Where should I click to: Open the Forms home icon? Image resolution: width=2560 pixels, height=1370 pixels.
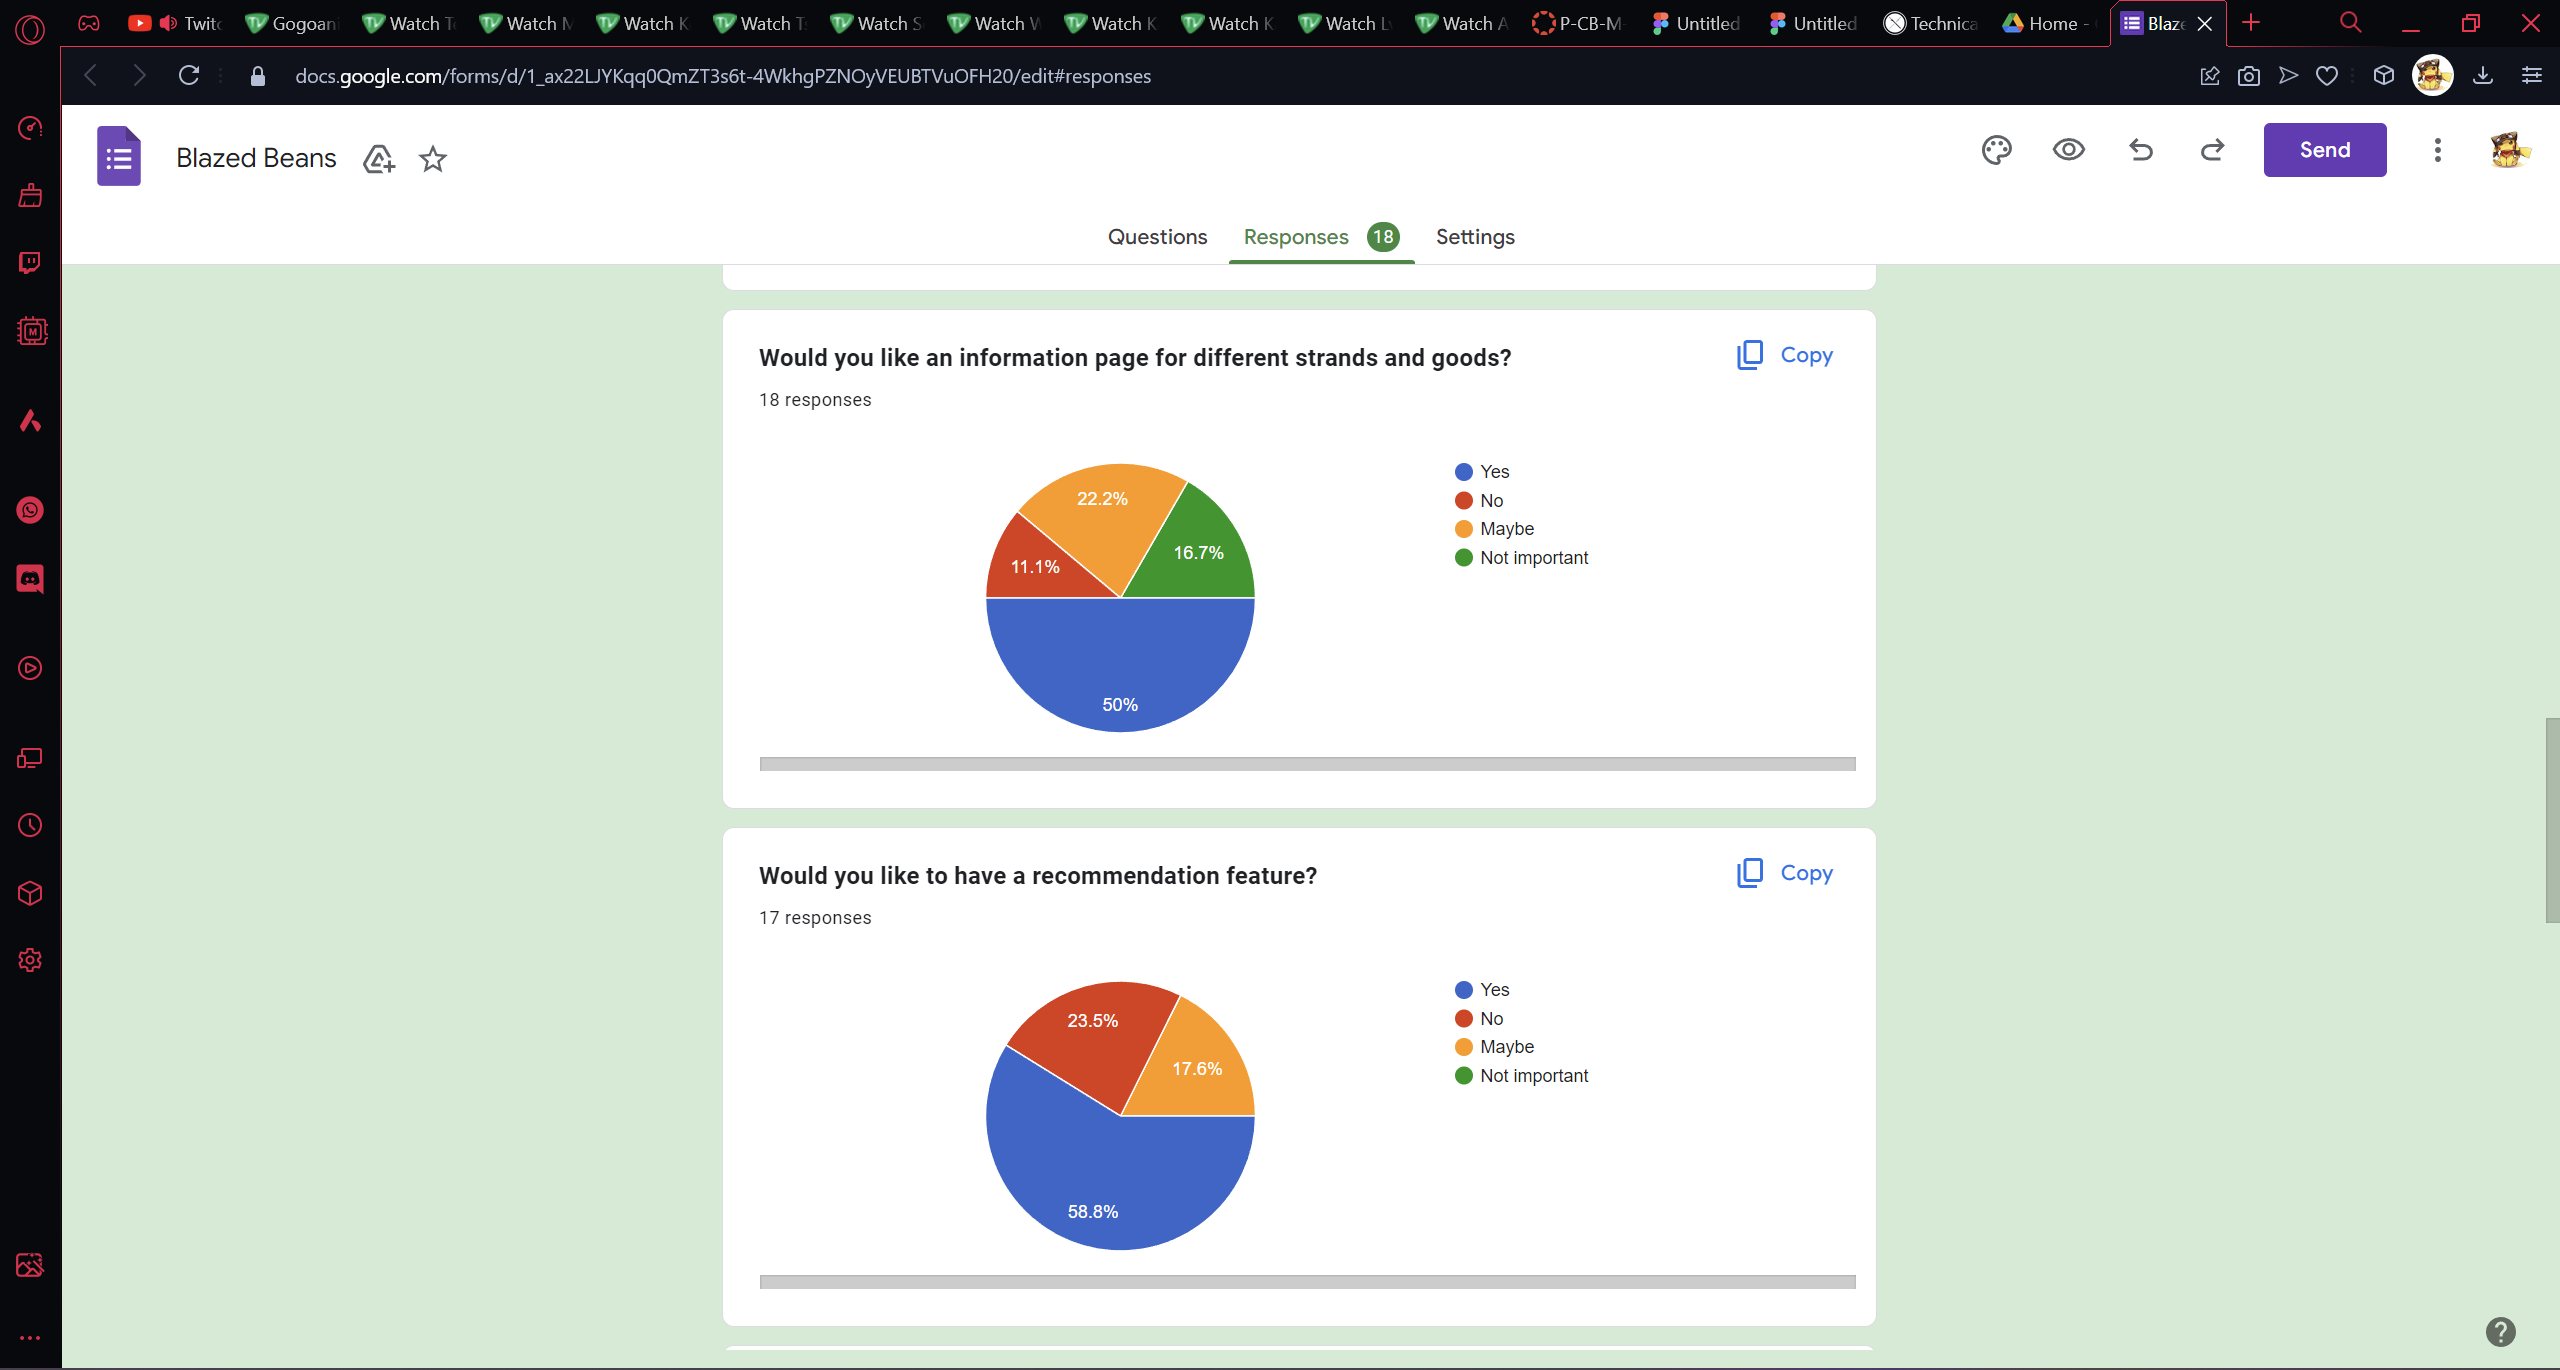pyautogui.click(x=118, y=156)
